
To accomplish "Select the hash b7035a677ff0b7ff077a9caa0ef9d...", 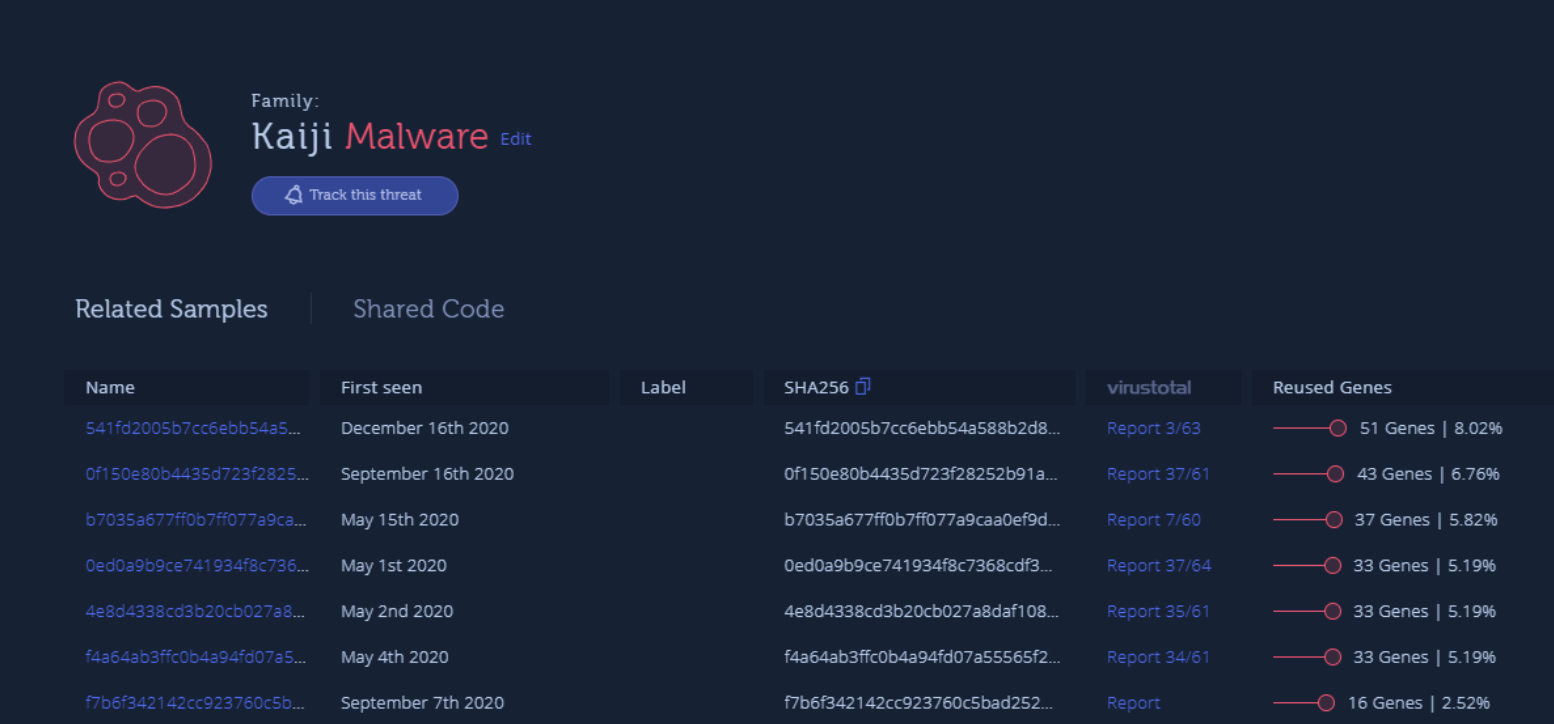I will (x=922, y=520).
